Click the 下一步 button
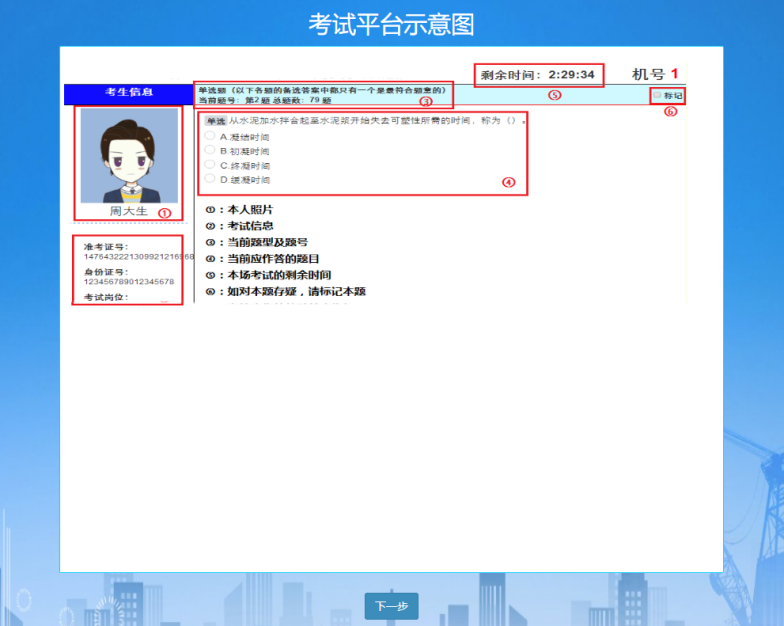This screenshot has width=784, height=626. pyautogui.click(x=391, y=606)
